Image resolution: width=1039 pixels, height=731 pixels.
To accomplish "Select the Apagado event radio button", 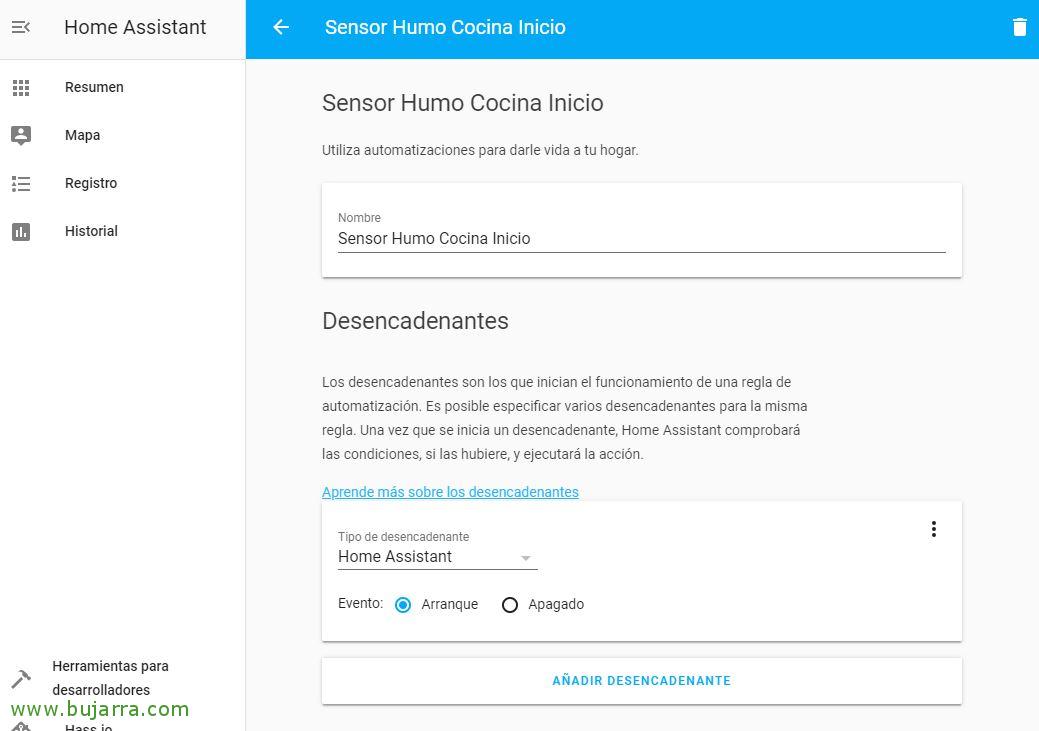I will 510,604.
